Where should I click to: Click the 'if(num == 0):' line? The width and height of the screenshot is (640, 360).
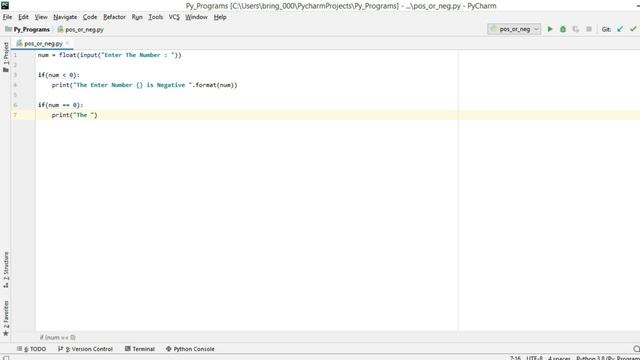point(60,105)
